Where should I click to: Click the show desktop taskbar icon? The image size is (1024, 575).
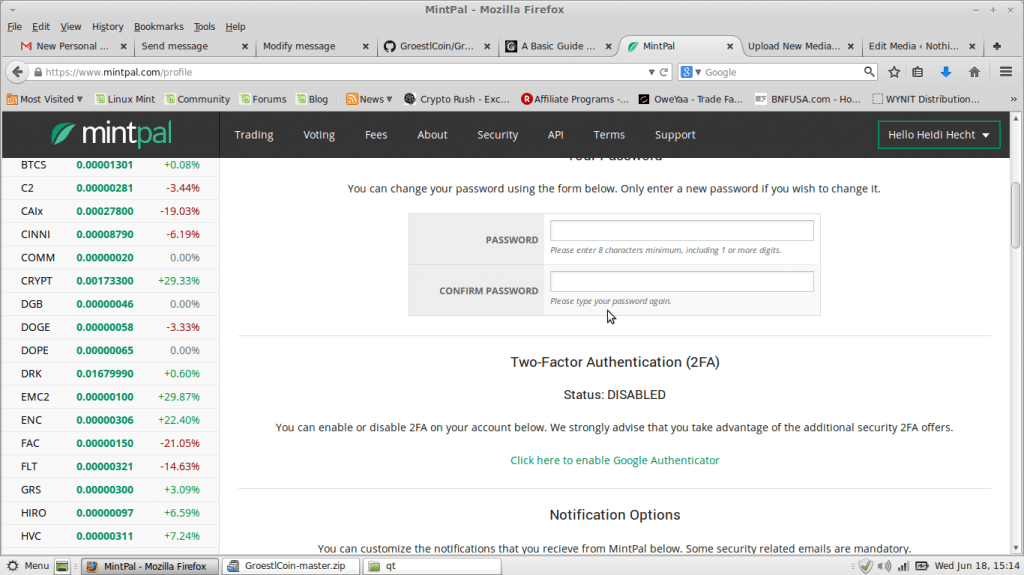click(62, 566)
